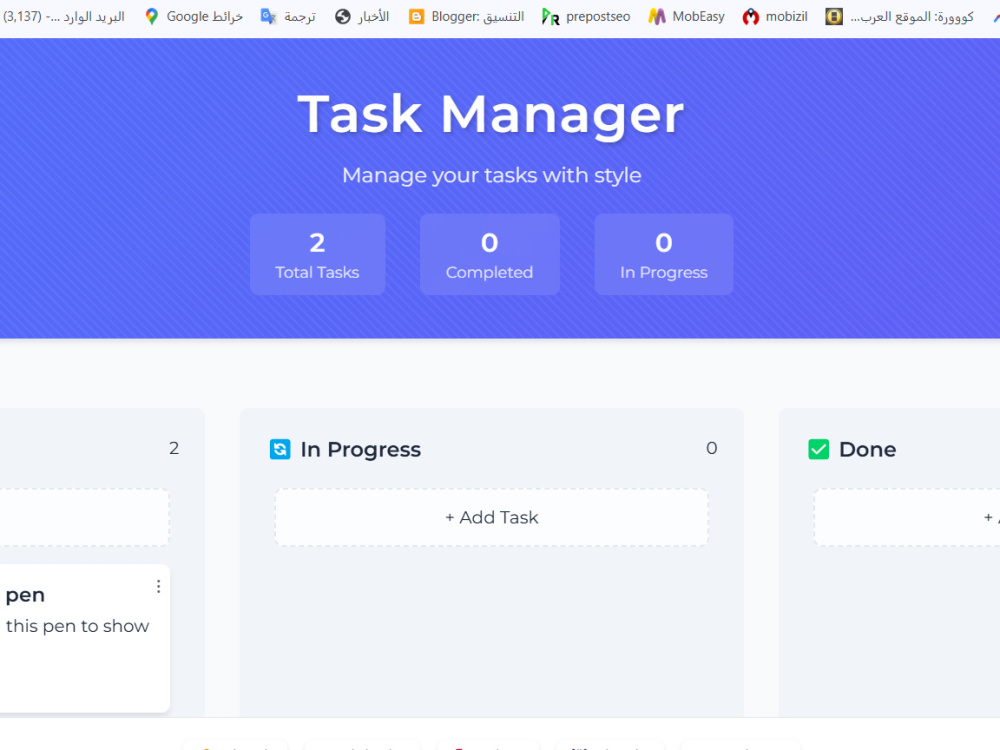
Task: Add a task to the Done column
Action: tap(907, 517)
